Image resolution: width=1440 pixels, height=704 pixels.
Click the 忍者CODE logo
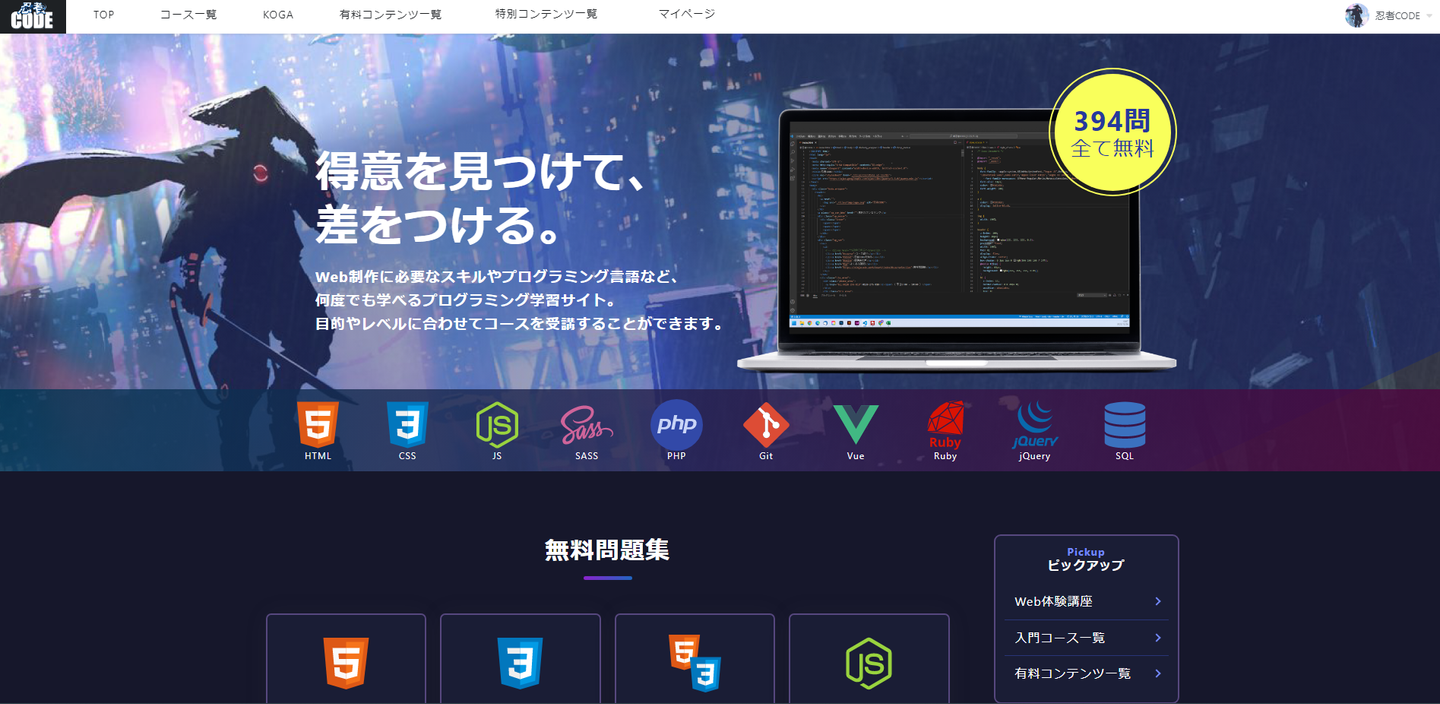point(32,17)
